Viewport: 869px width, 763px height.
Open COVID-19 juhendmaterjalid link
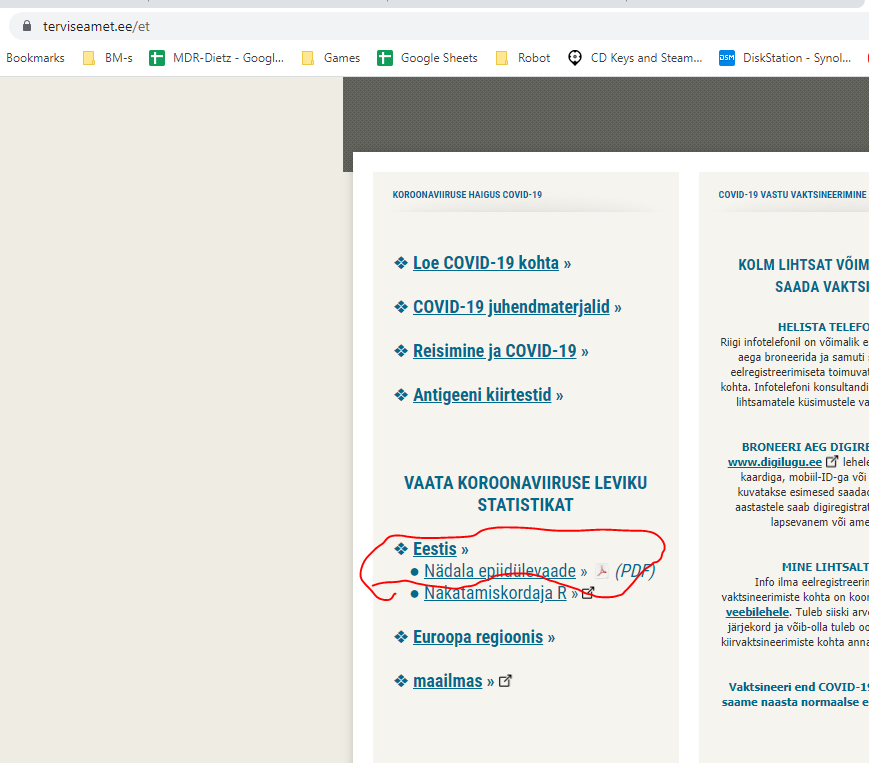(x=512, y=306)
